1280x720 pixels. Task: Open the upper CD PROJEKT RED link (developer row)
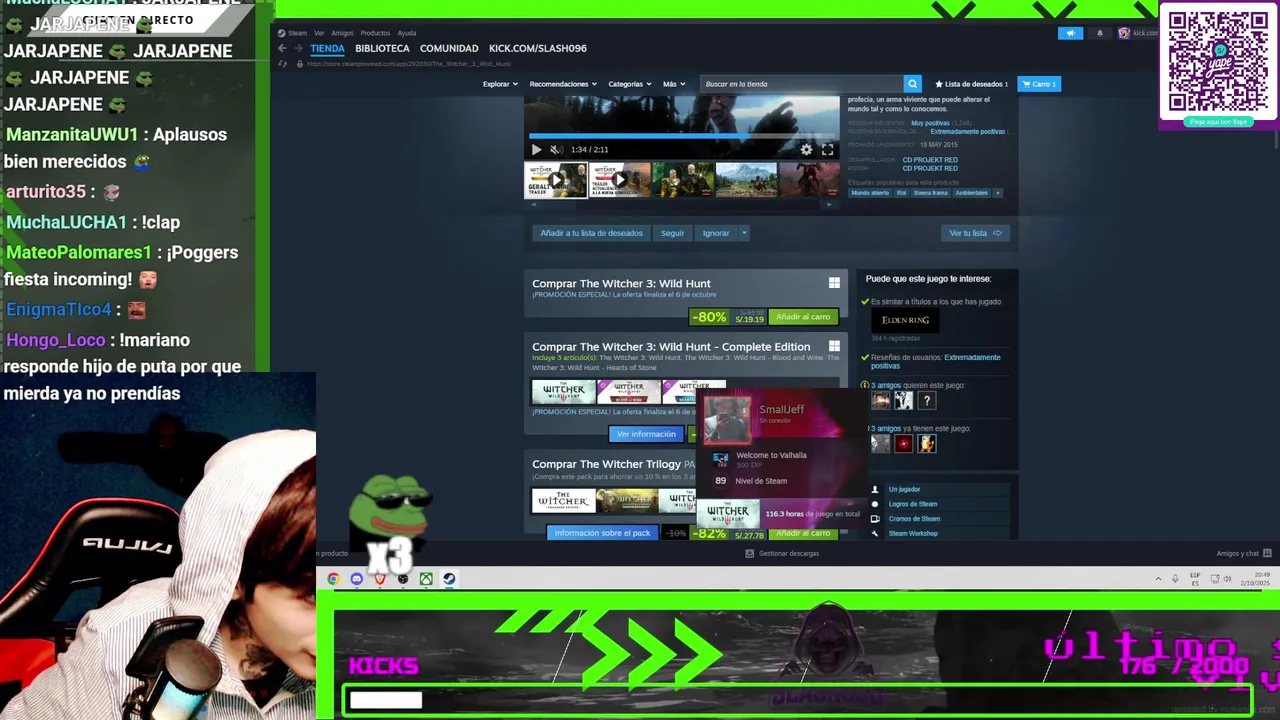[x=930, y=160]
